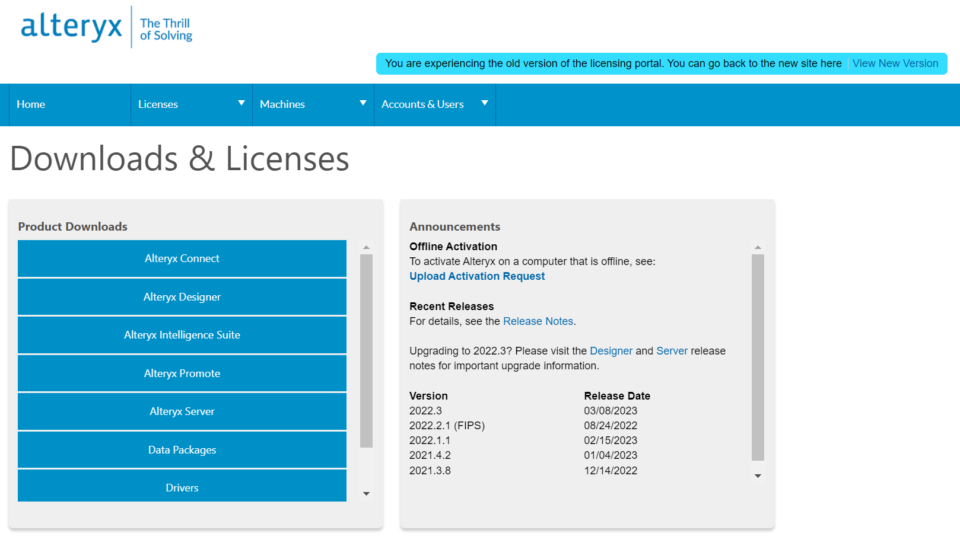Image resolution: width=960 pixels, height=546 pixels.
Task: Click Announcements scrollbar down arrow
Action: 758,476
